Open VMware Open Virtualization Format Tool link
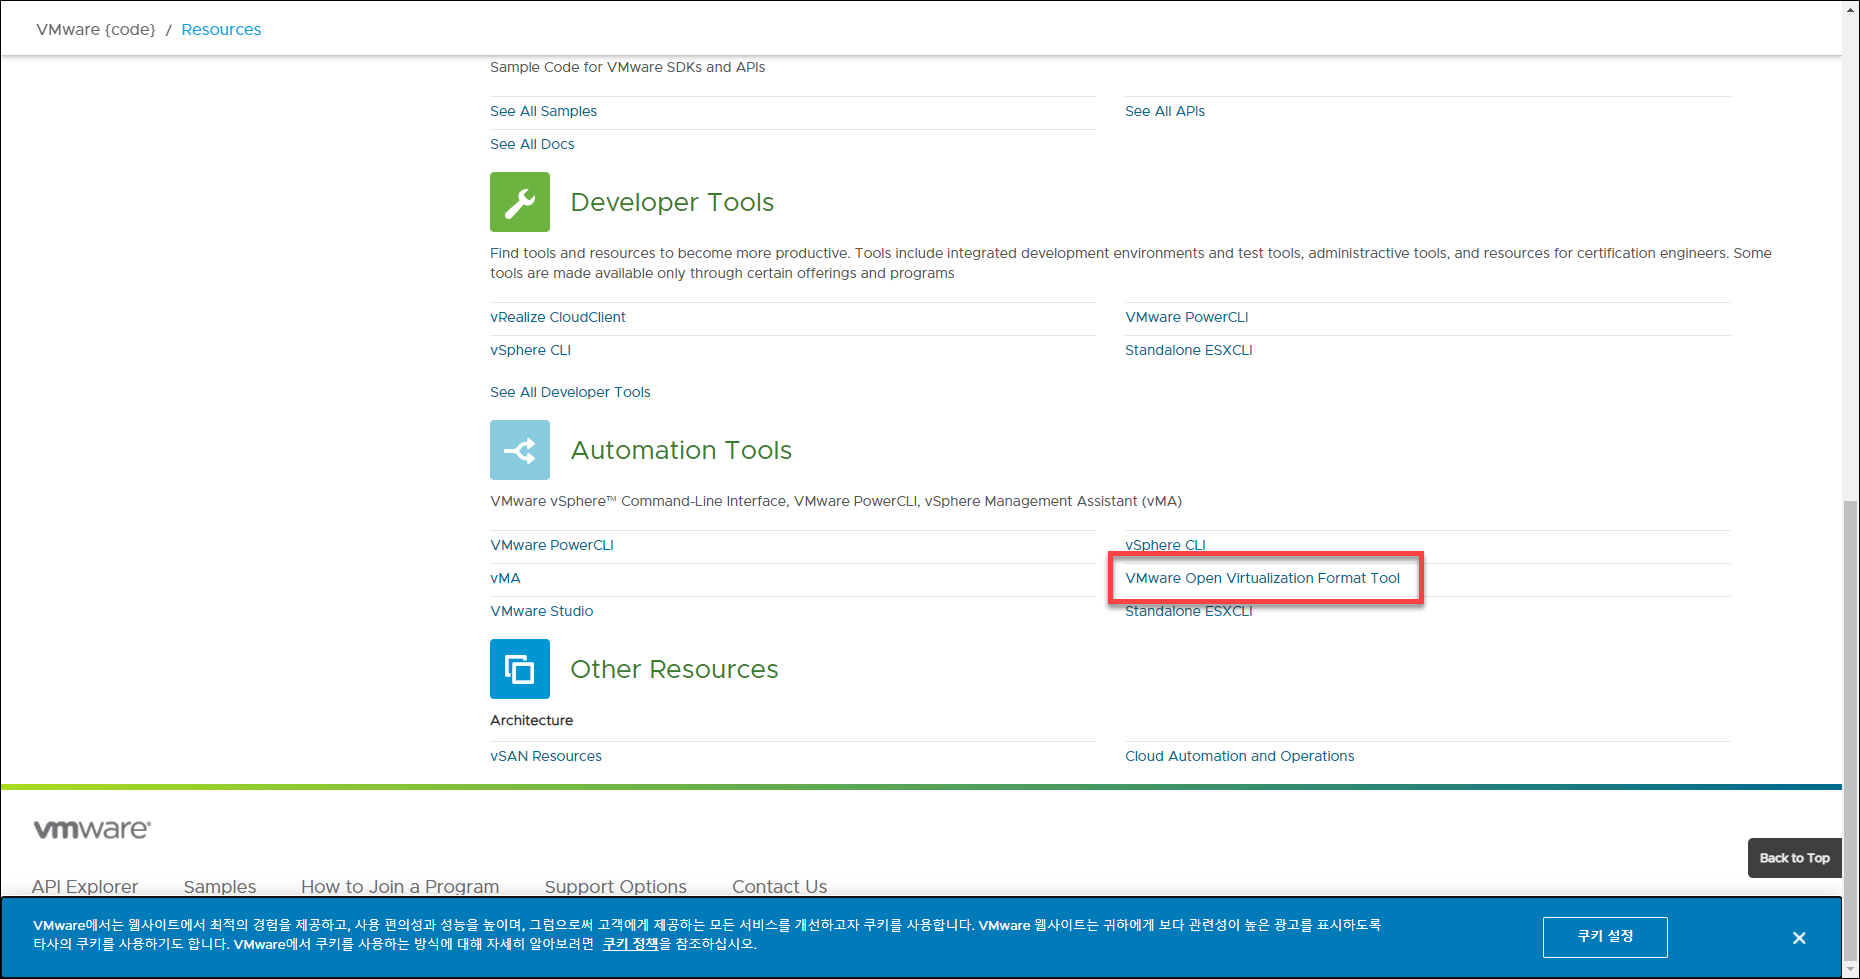The width and height of the screenshot is (1860, 979). coord(1262,578)
